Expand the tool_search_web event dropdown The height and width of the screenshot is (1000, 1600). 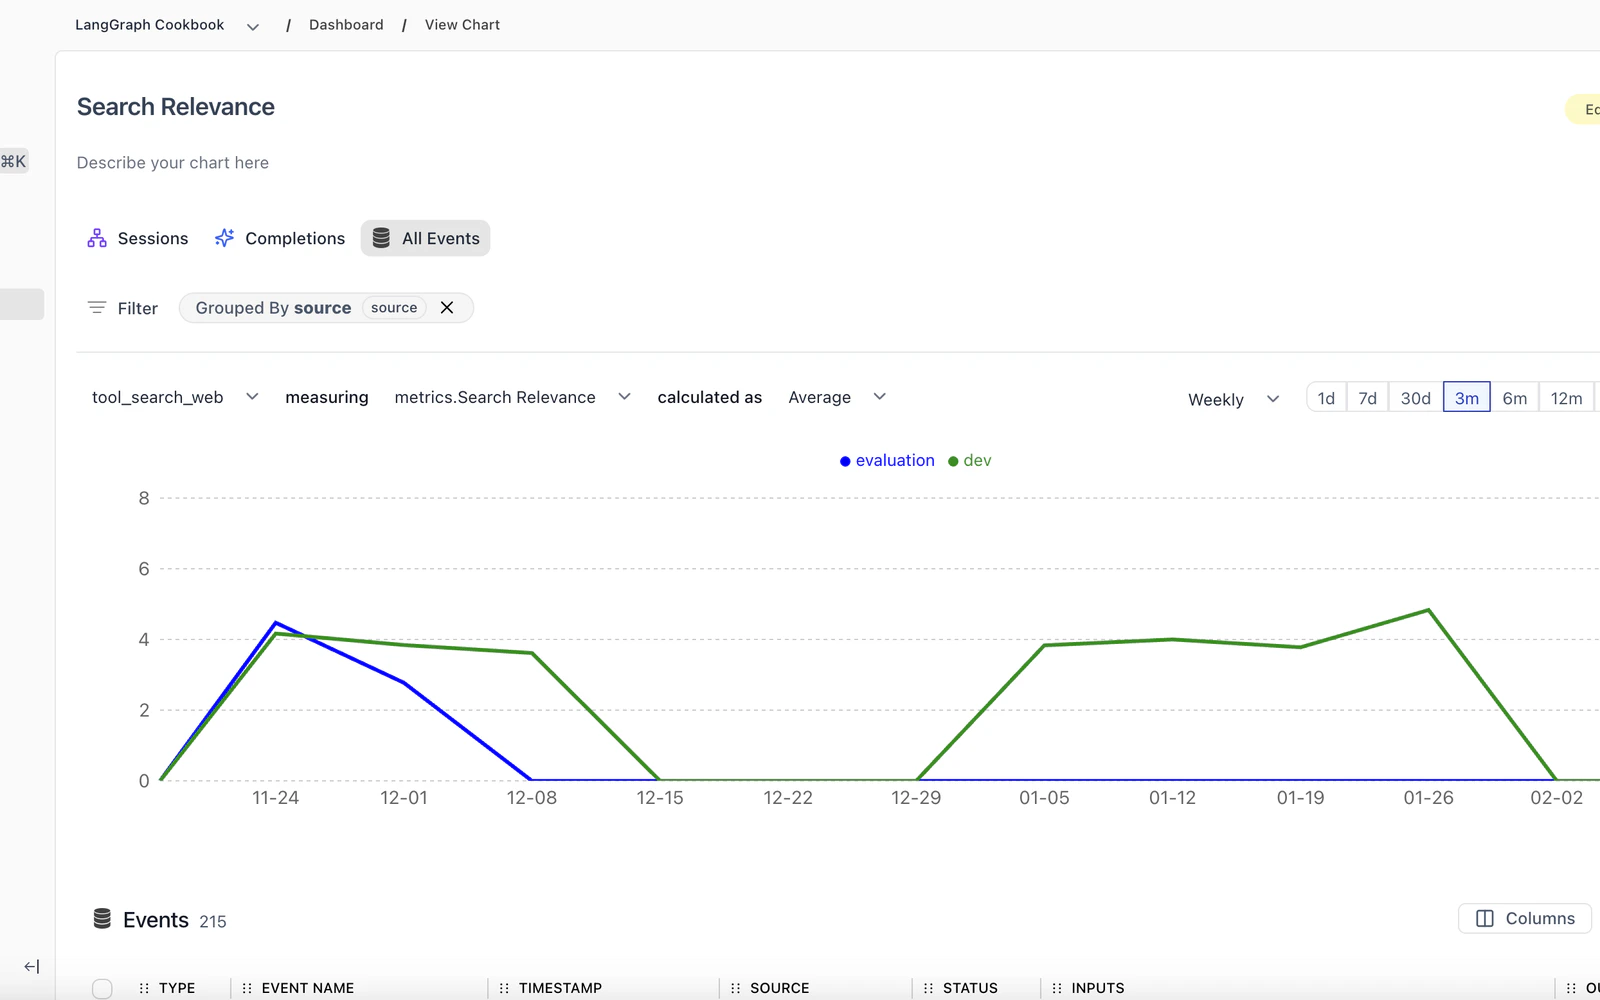[175, 397]
